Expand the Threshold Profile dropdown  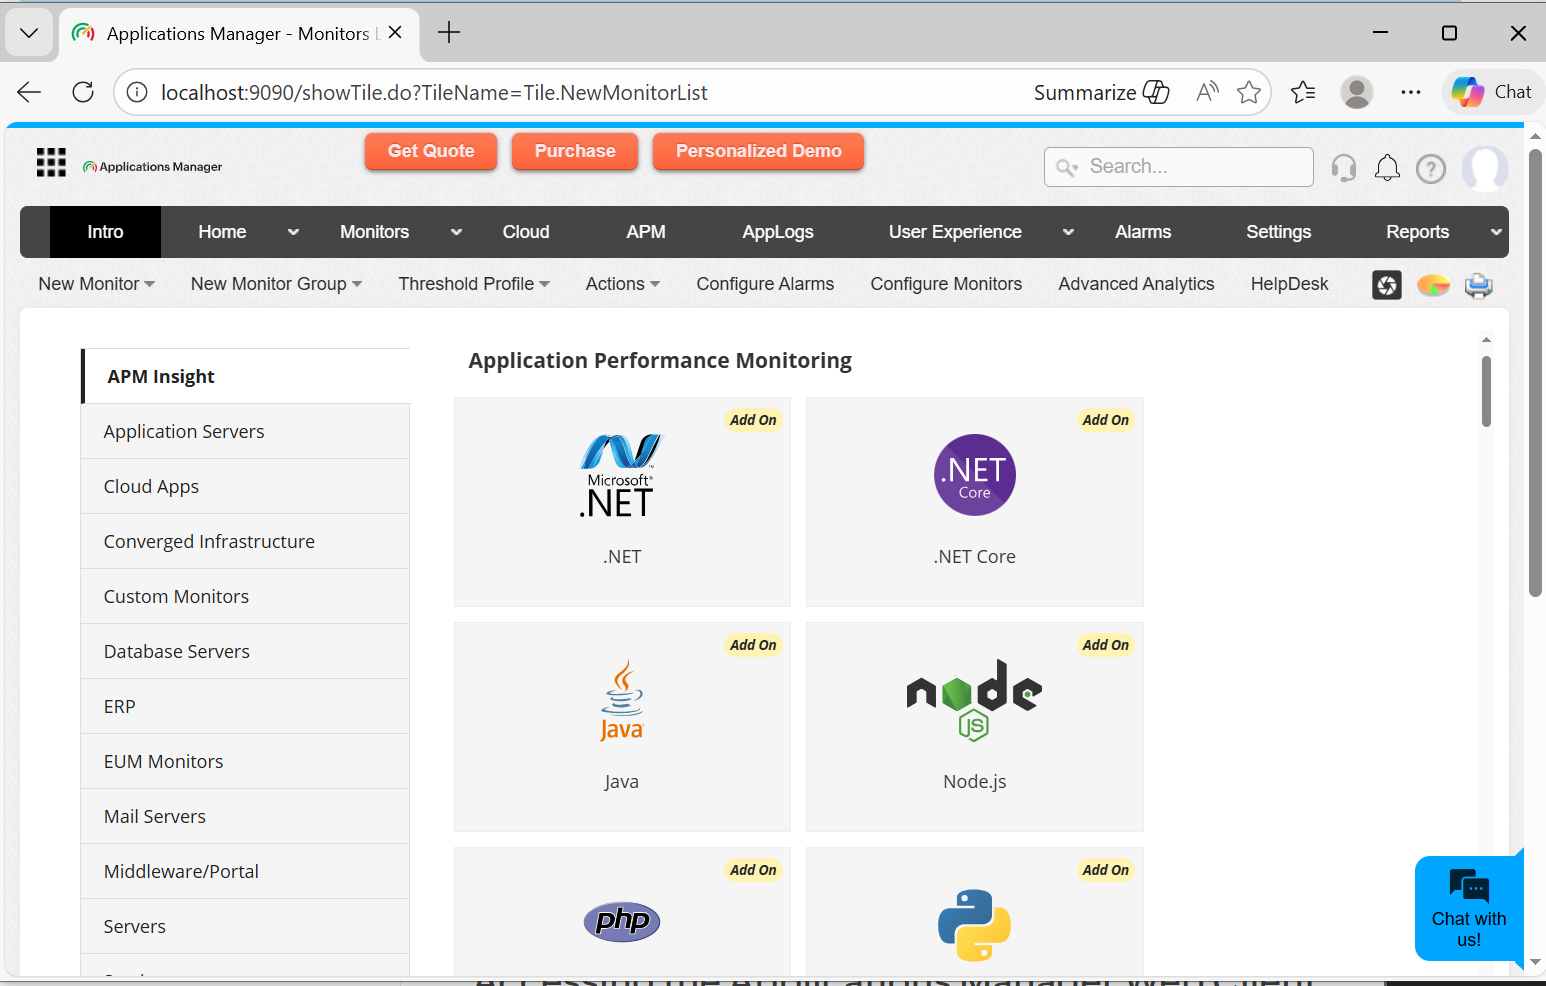474,284
